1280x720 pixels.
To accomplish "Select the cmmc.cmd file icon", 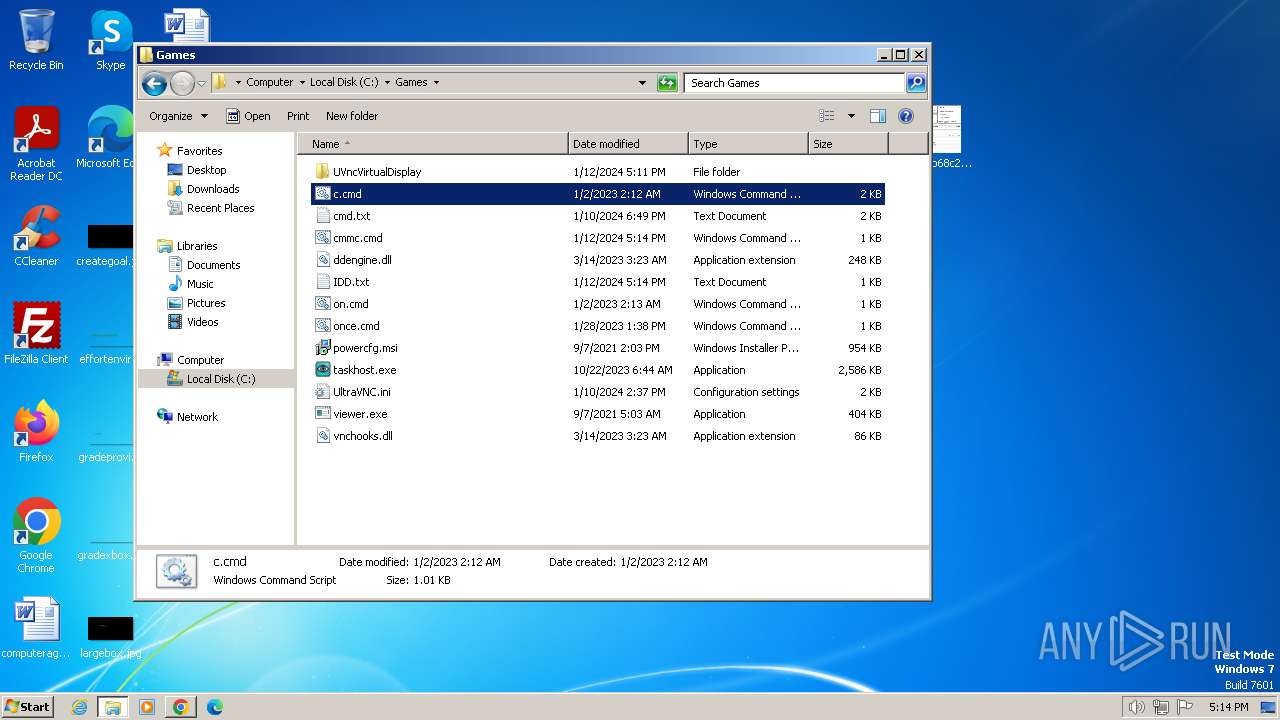I will point(322,238).
